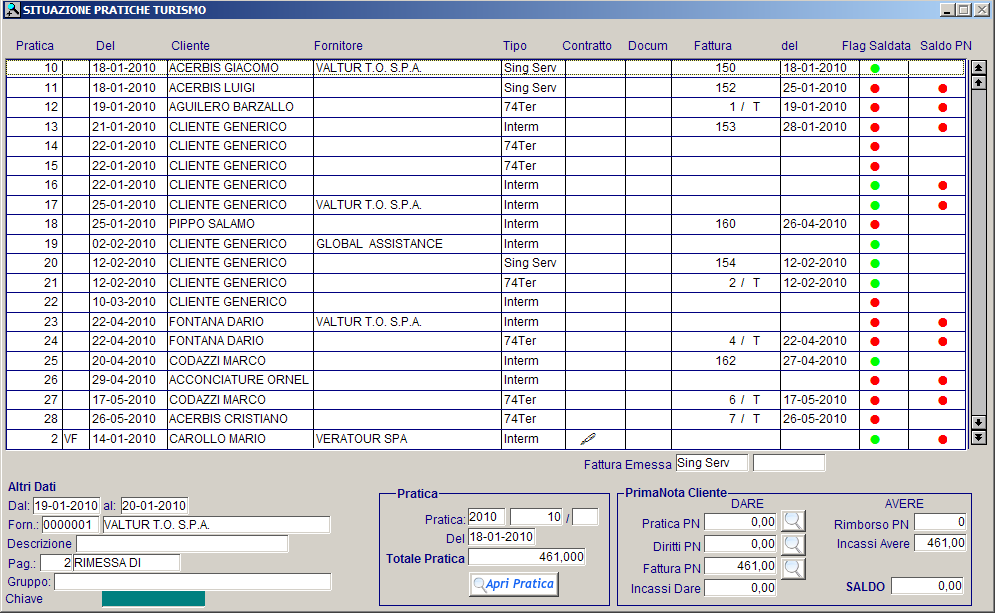Click magnifier icon next to Diritti PN
Viewport: 995px width, 613px height.
[x=793, y=544]
